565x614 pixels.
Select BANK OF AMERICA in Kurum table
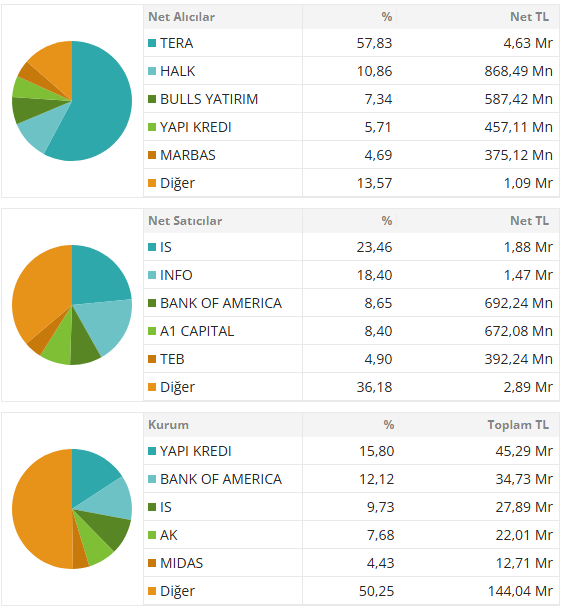pyautogui.click(x=221, y=479)
